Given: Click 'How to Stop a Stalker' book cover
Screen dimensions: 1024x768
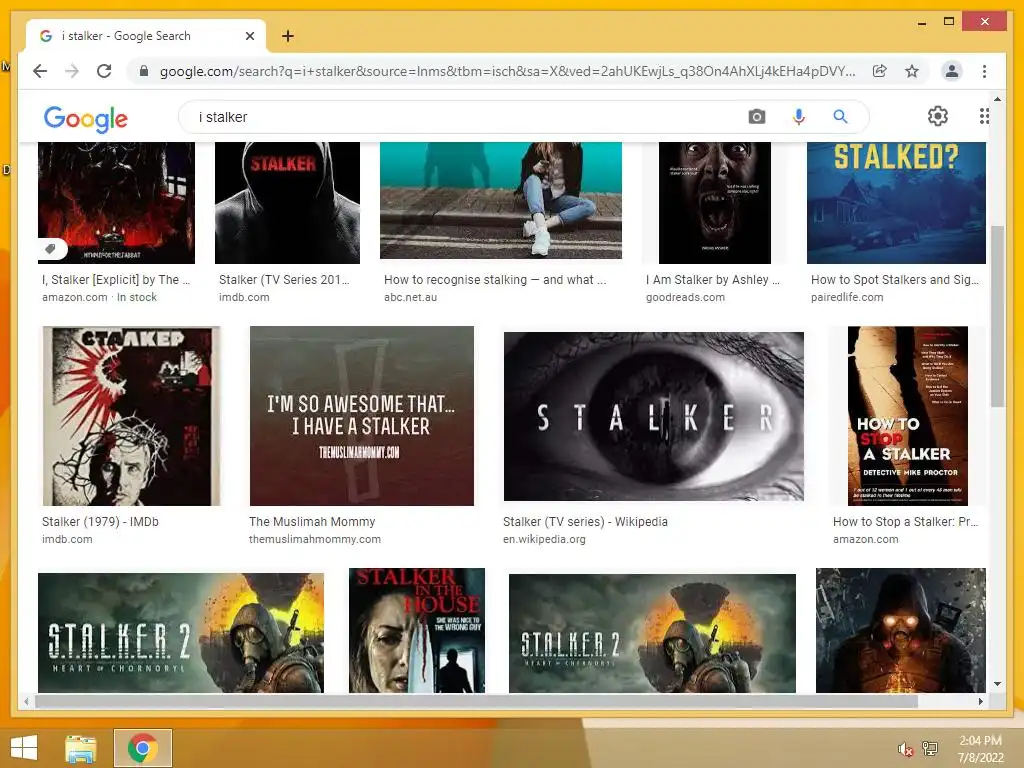Looking at the screenshot, I should coord(908,416).
